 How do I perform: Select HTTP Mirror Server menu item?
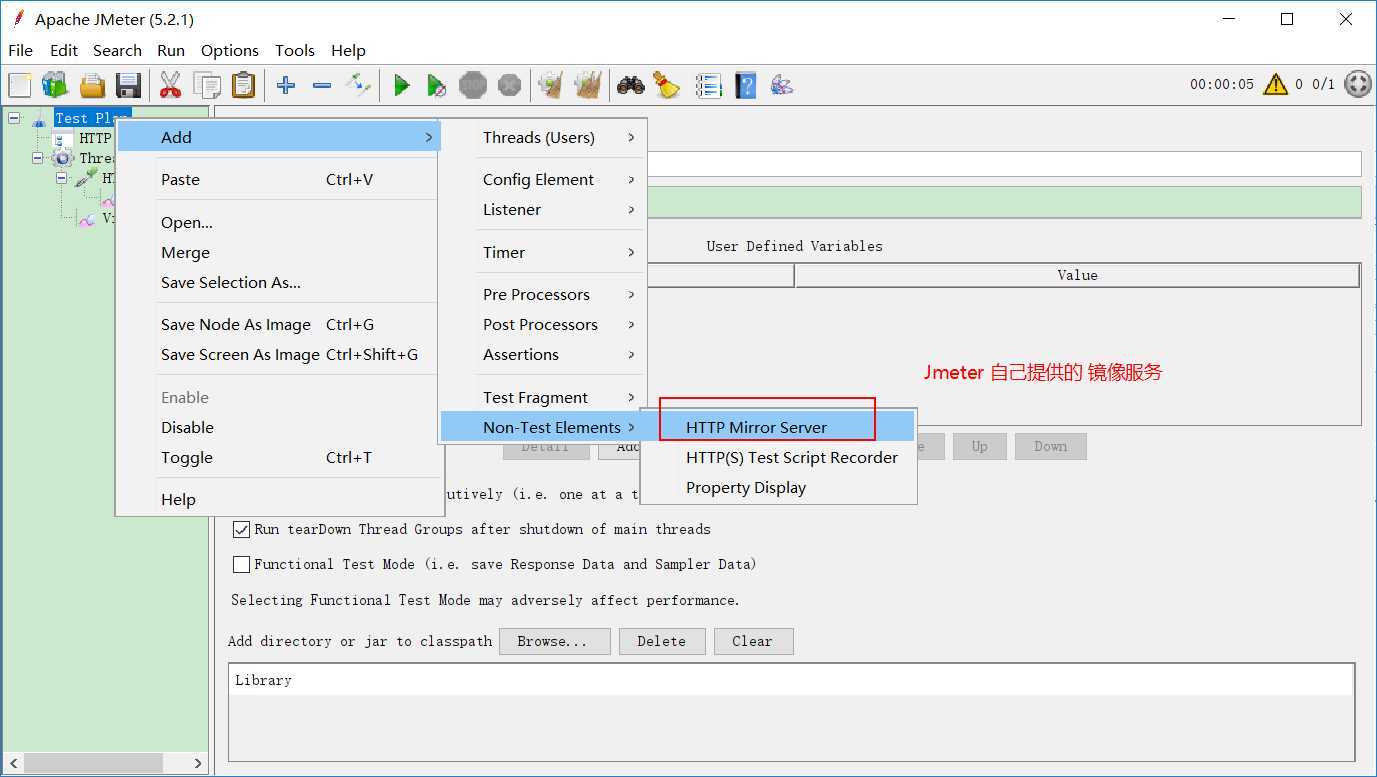[778, 427]
